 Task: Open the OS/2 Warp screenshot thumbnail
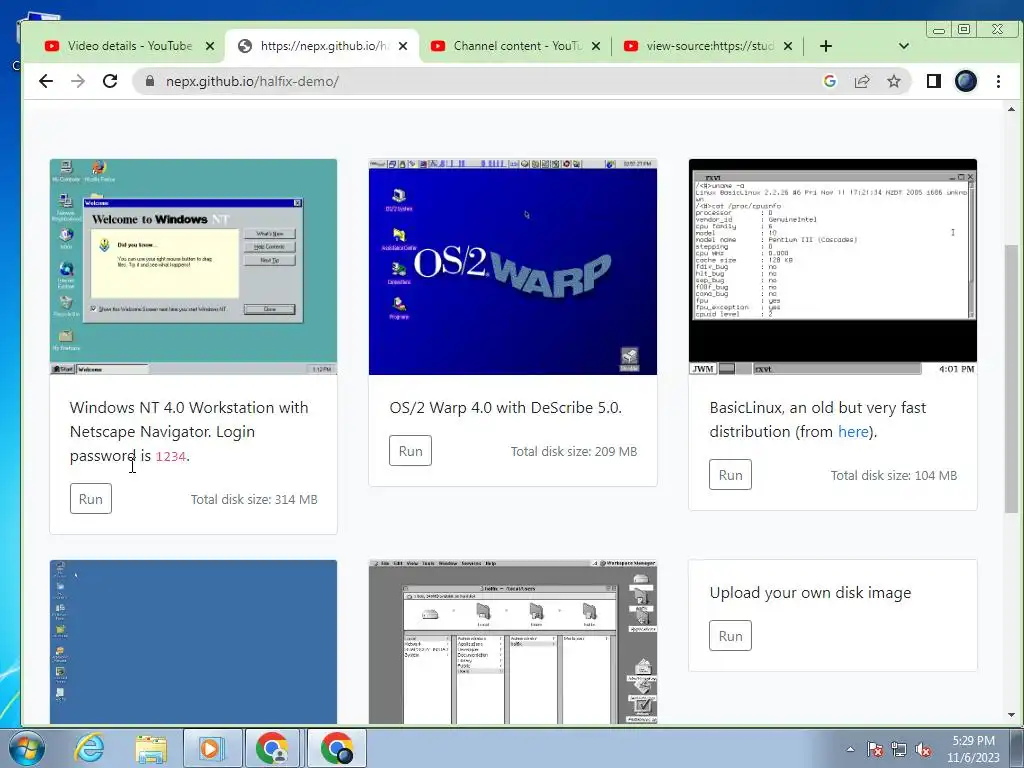(x=513, y=267)
